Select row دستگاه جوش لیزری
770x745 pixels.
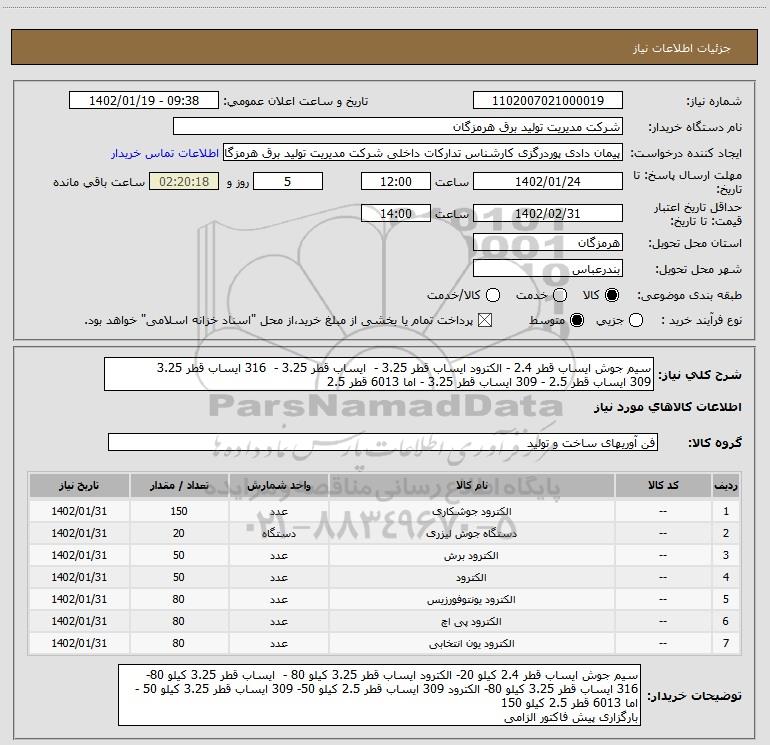pyautogui.click(x=385, y=533)
